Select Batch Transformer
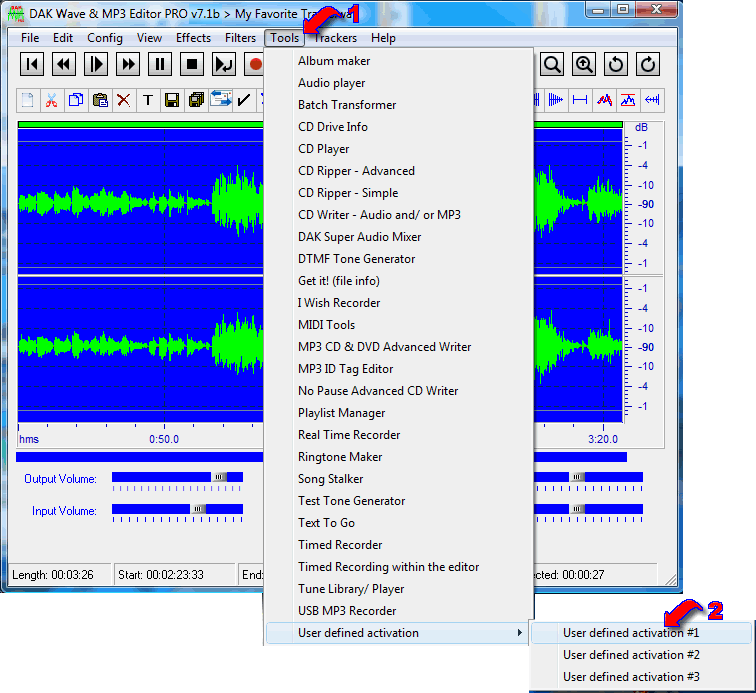The height and width of the screenshot is (693, 756). pyautogui.click(x=400, y=105)
